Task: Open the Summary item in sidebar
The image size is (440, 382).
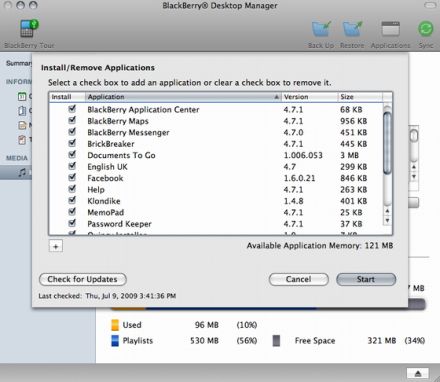Action: point(19,63)
